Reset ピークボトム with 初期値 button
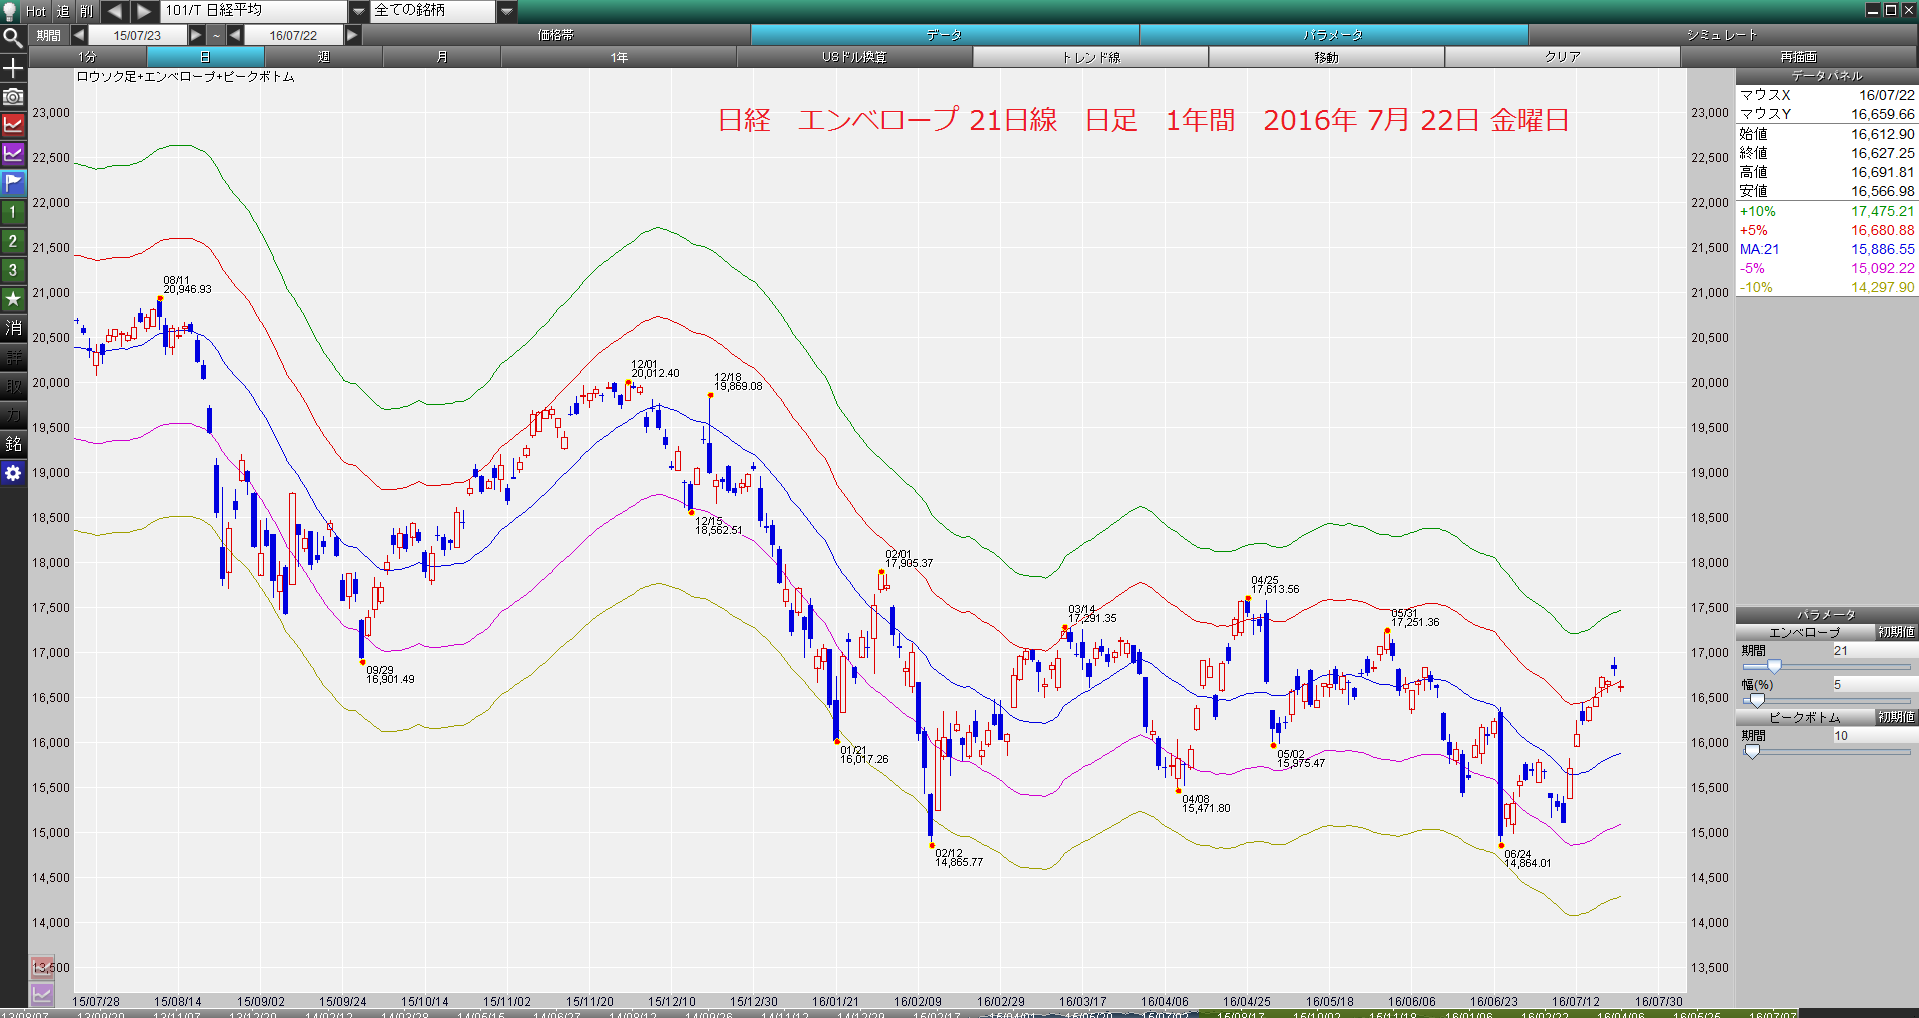Viewport: 1919px width, 1018px height. coord(1895,717)
